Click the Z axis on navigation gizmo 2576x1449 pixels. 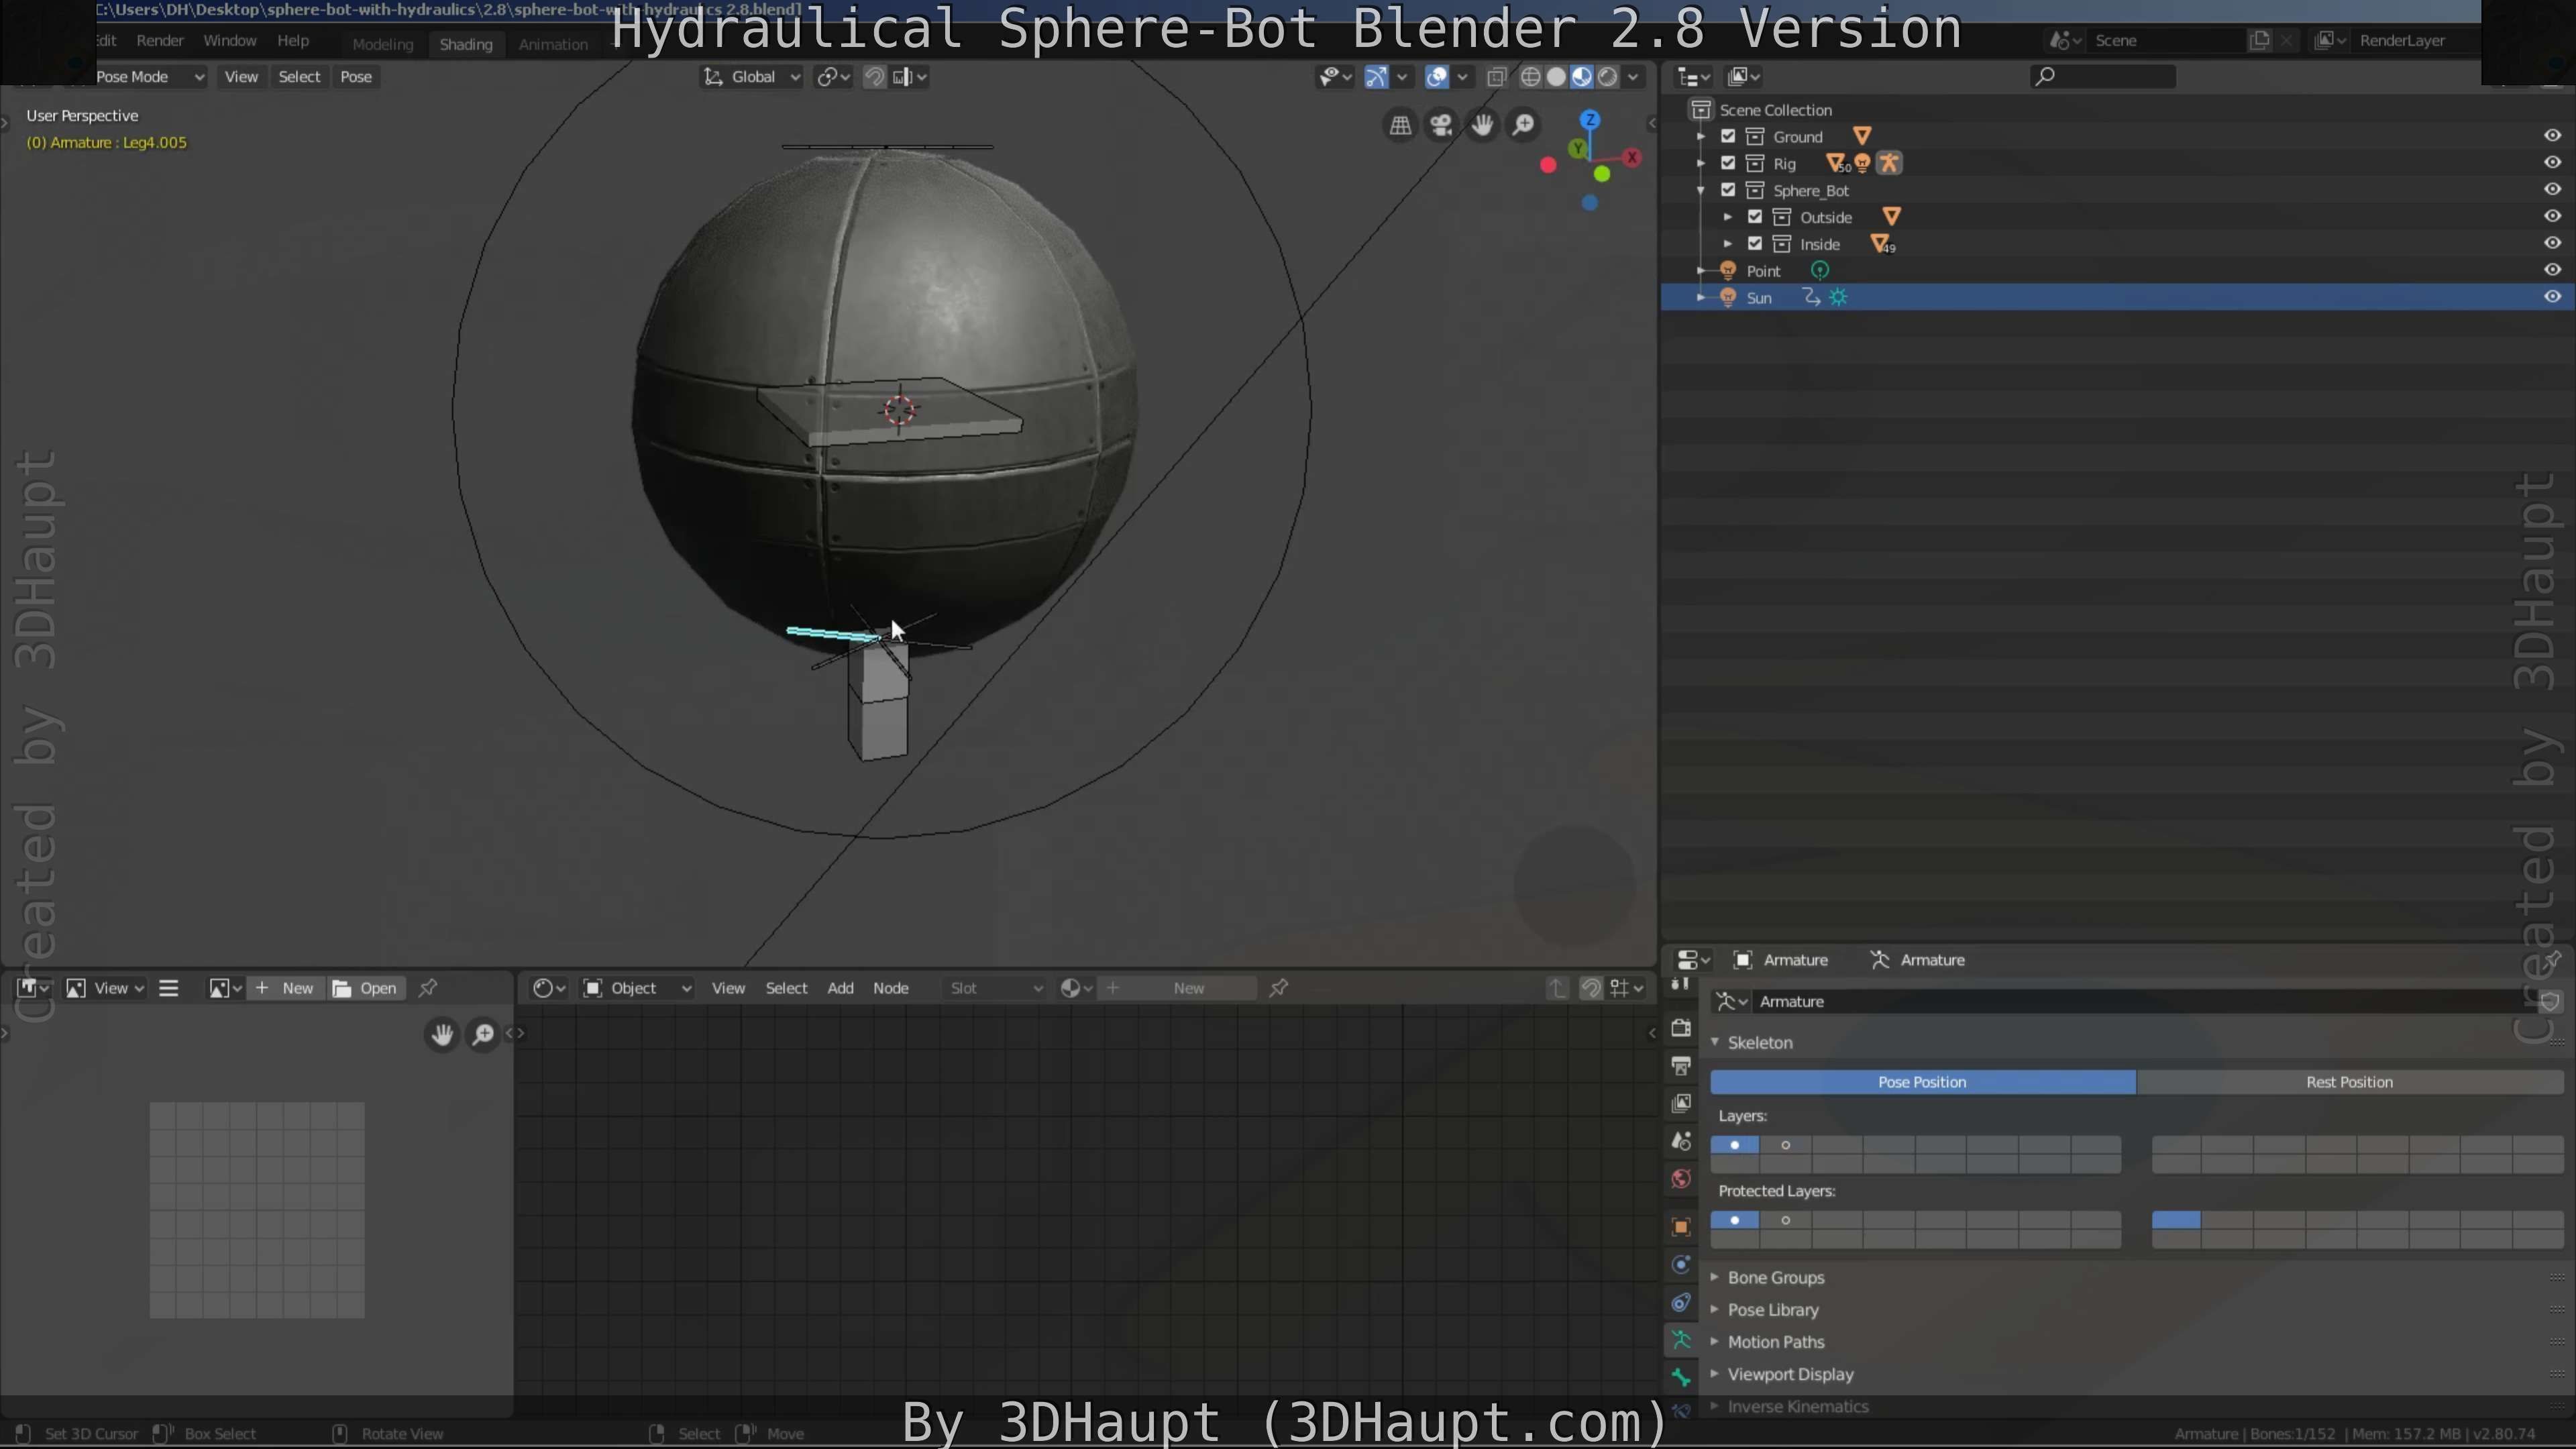[1590, 120]
